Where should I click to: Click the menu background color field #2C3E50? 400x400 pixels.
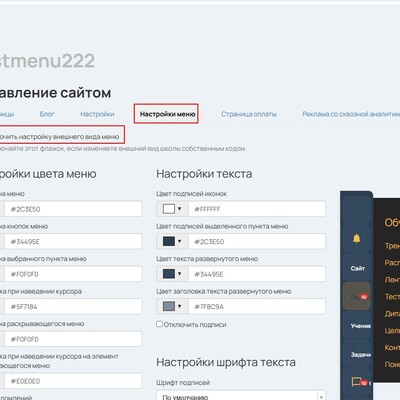73,209
